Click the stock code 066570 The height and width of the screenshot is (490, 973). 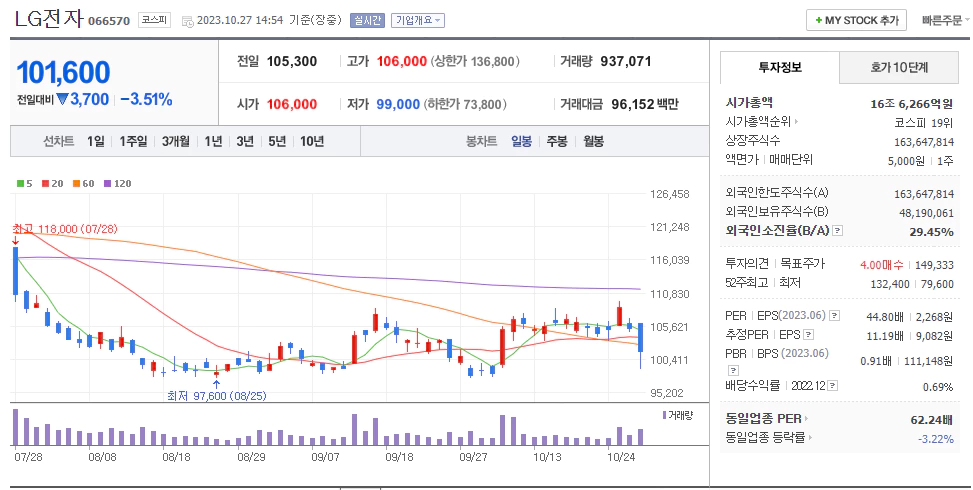[x=109, y=21]
